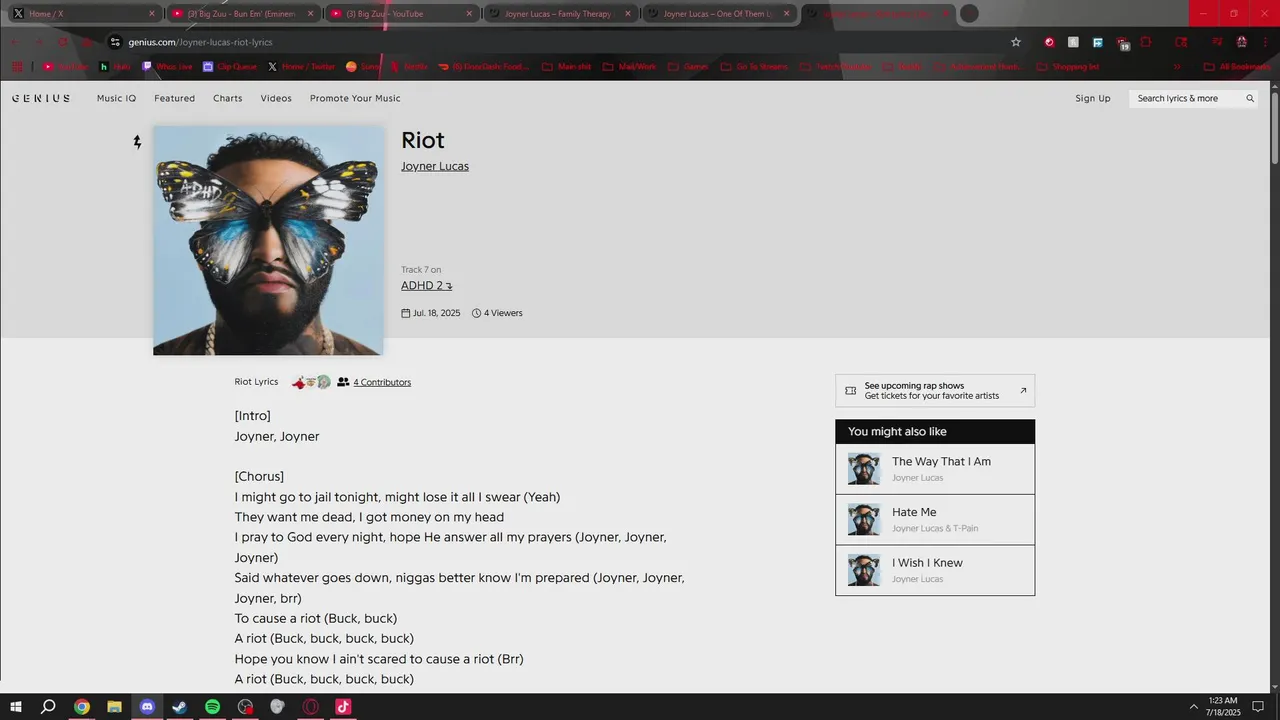This screenshot has height=720, width=1280.
Task: Open the browser apps grid icon
Action: point(17,67)
